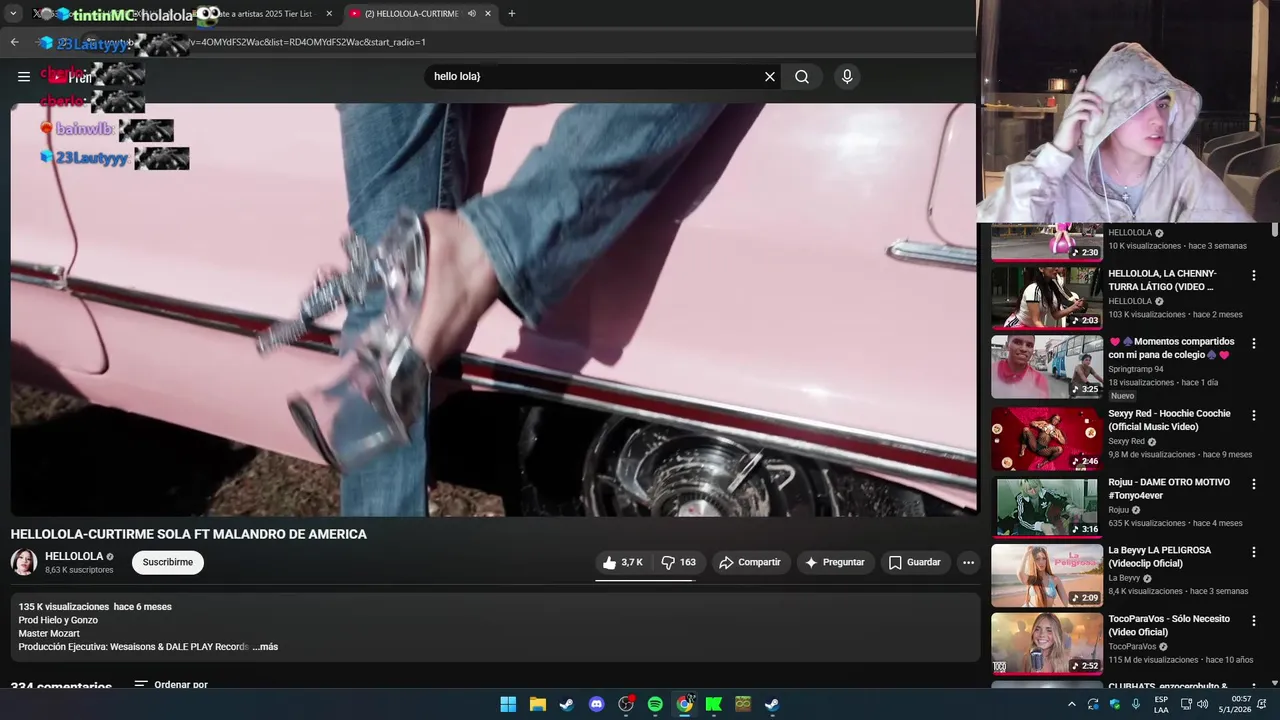This screenshot has height=720, width=1280.
Task: Expand description with ...más
Action: pos(265,647)
